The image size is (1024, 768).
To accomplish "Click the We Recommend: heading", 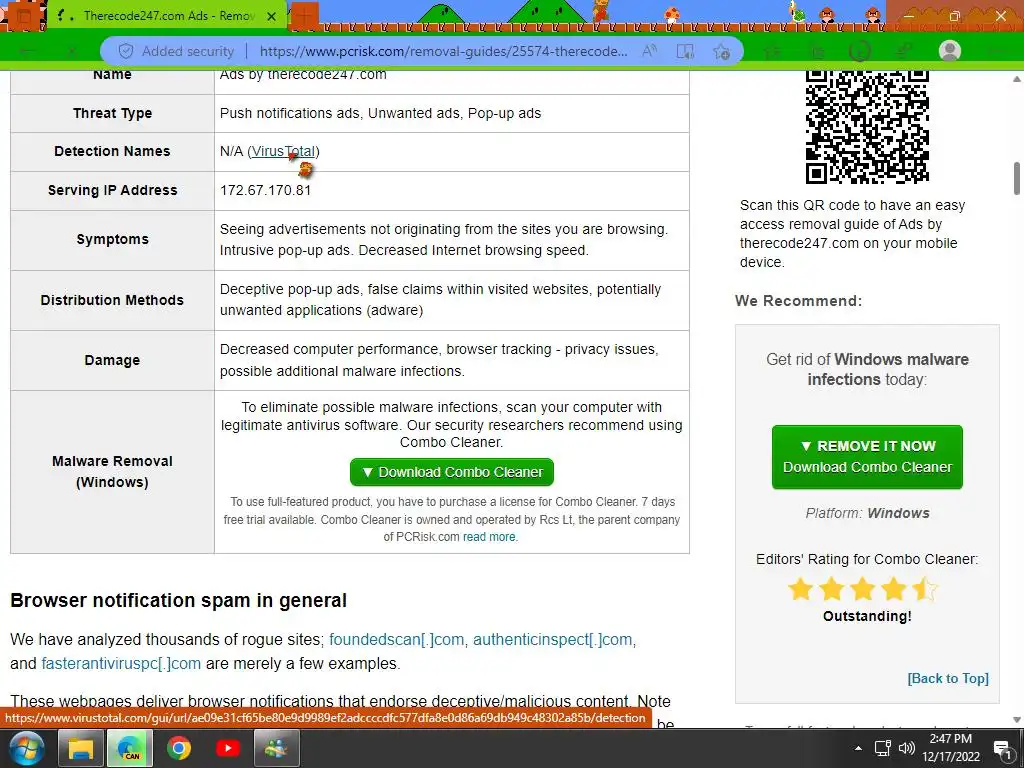I will click(798, 301).
